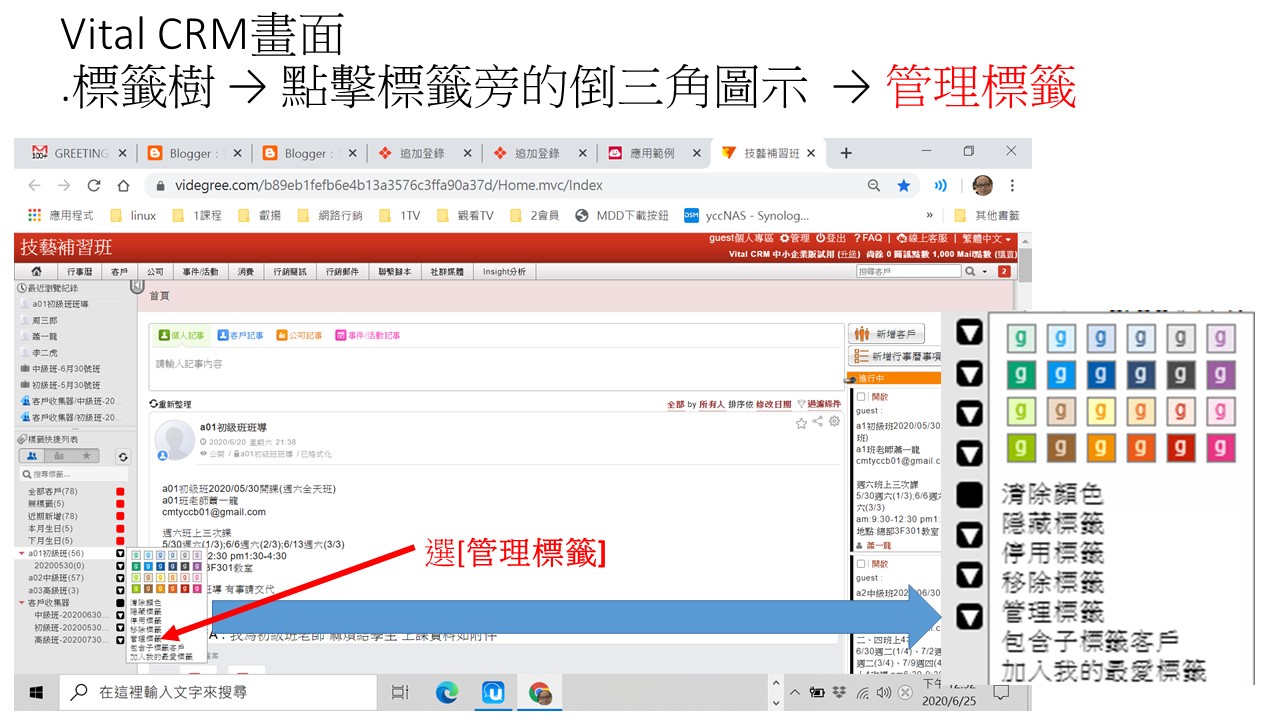Choose 管理標籤 in the enlarged menu

(x=1053, y=610)
